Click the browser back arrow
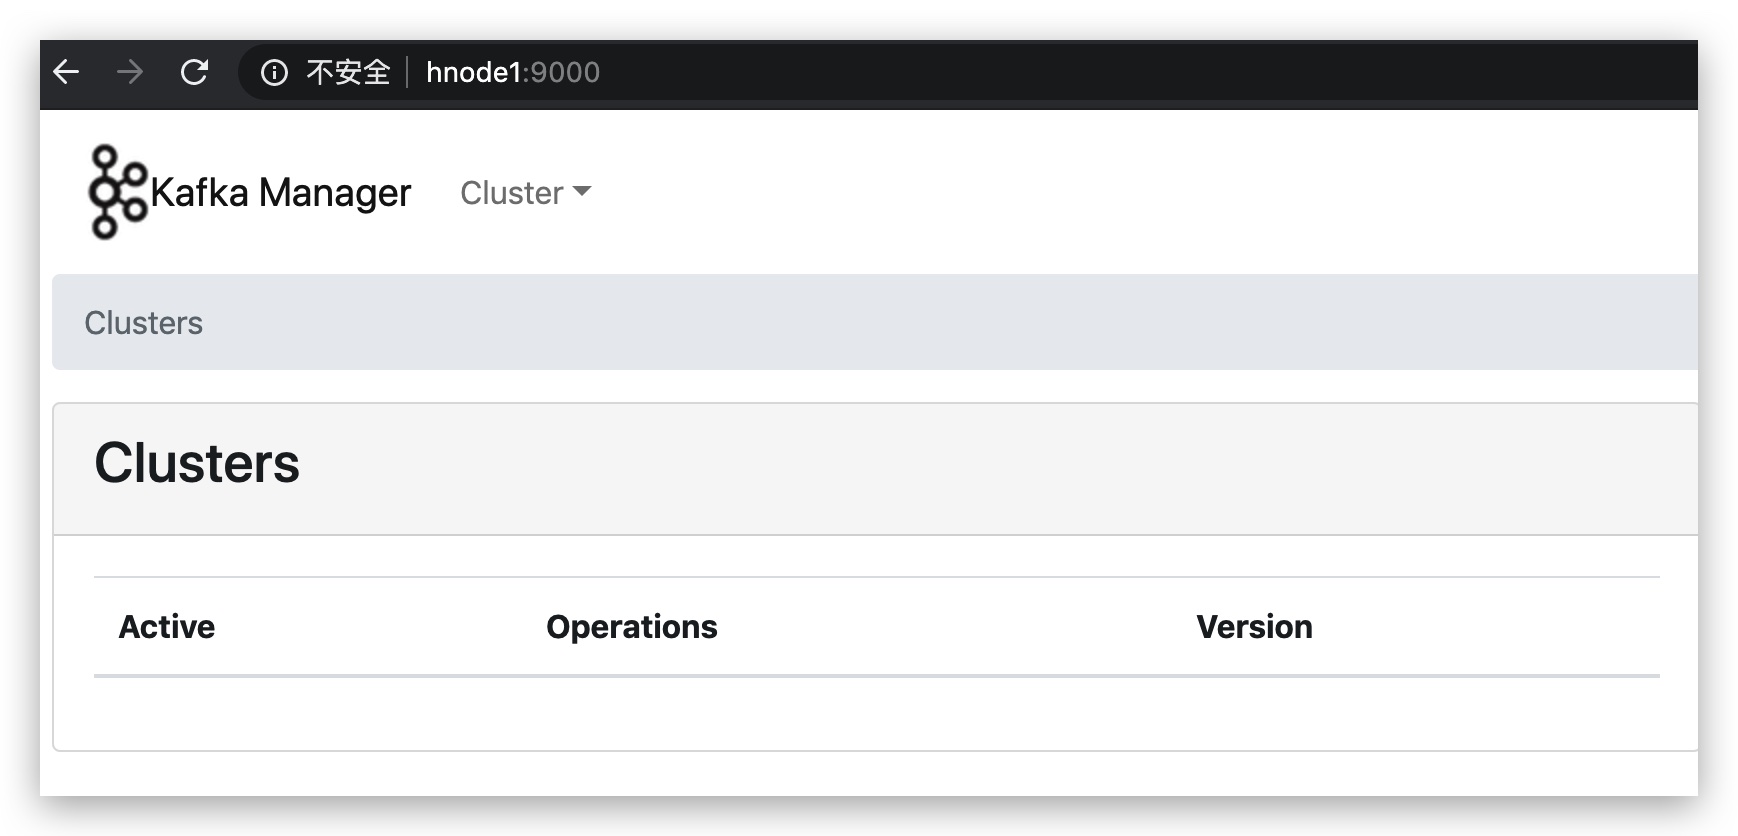 [66, 72]
